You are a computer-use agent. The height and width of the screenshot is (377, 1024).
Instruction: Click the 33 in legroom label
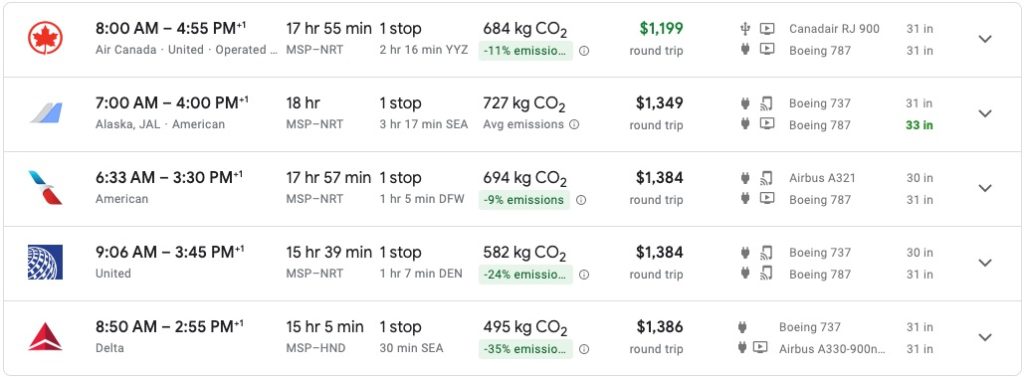coord(919,125)
